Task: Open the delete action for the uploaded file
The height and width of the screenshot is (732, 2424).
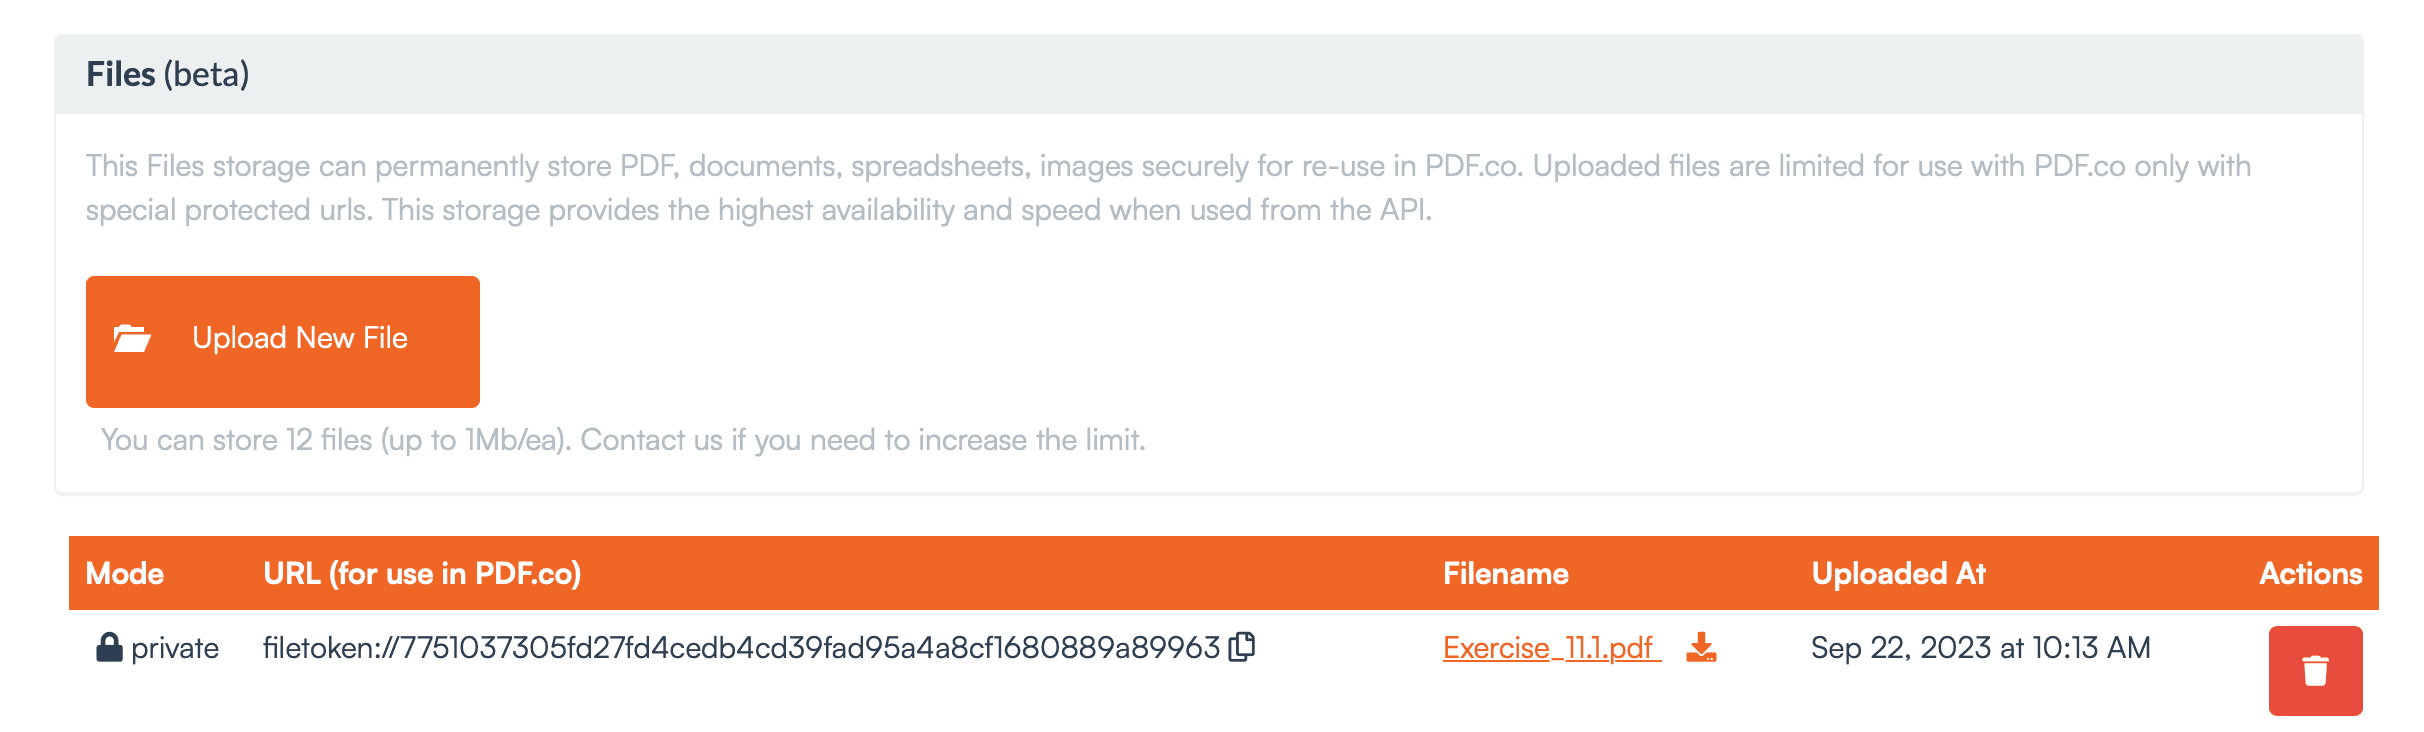Action: coord(2315,671)
